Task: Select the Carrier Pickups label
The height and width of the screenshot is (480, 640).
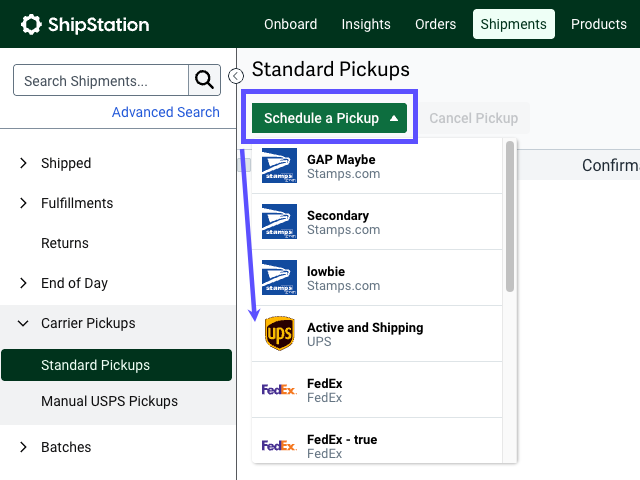Action: 88,323
